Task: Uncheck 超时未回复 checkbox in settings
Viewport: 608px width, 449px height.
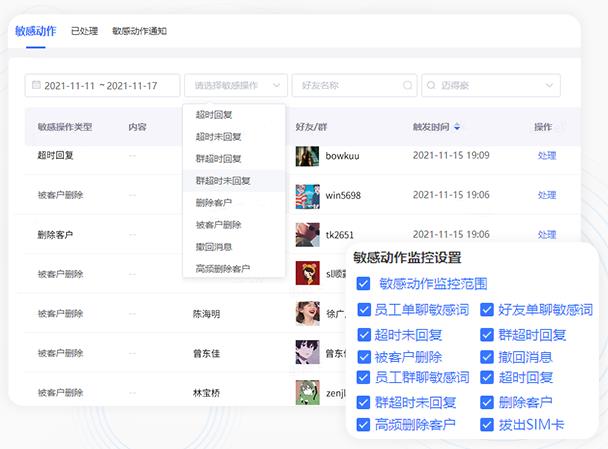Action: pyautogui.click(x=363, y=335)
